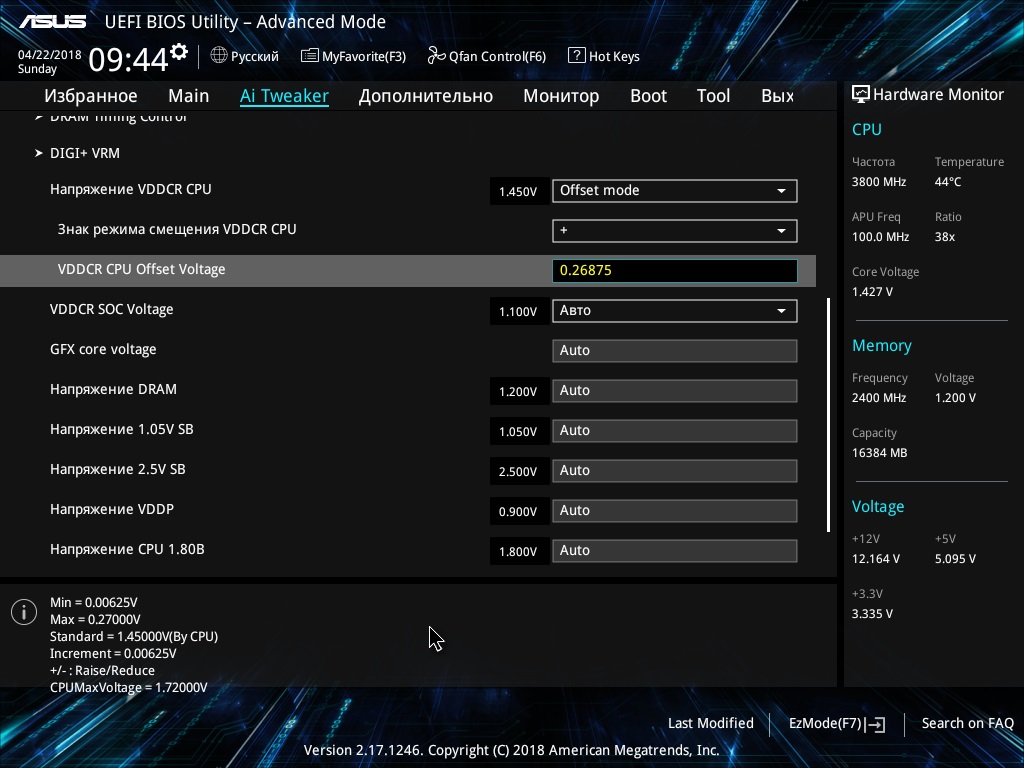
Task: Click CPUMaxVoltage = 1.72000V help text
Action: click(129, 688)
